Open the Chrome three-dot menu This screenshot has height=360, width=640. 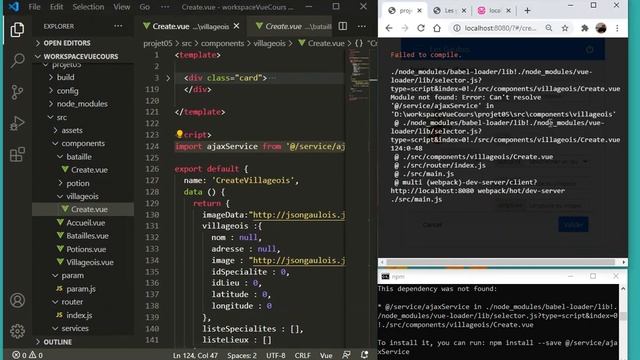pos(617,28)
